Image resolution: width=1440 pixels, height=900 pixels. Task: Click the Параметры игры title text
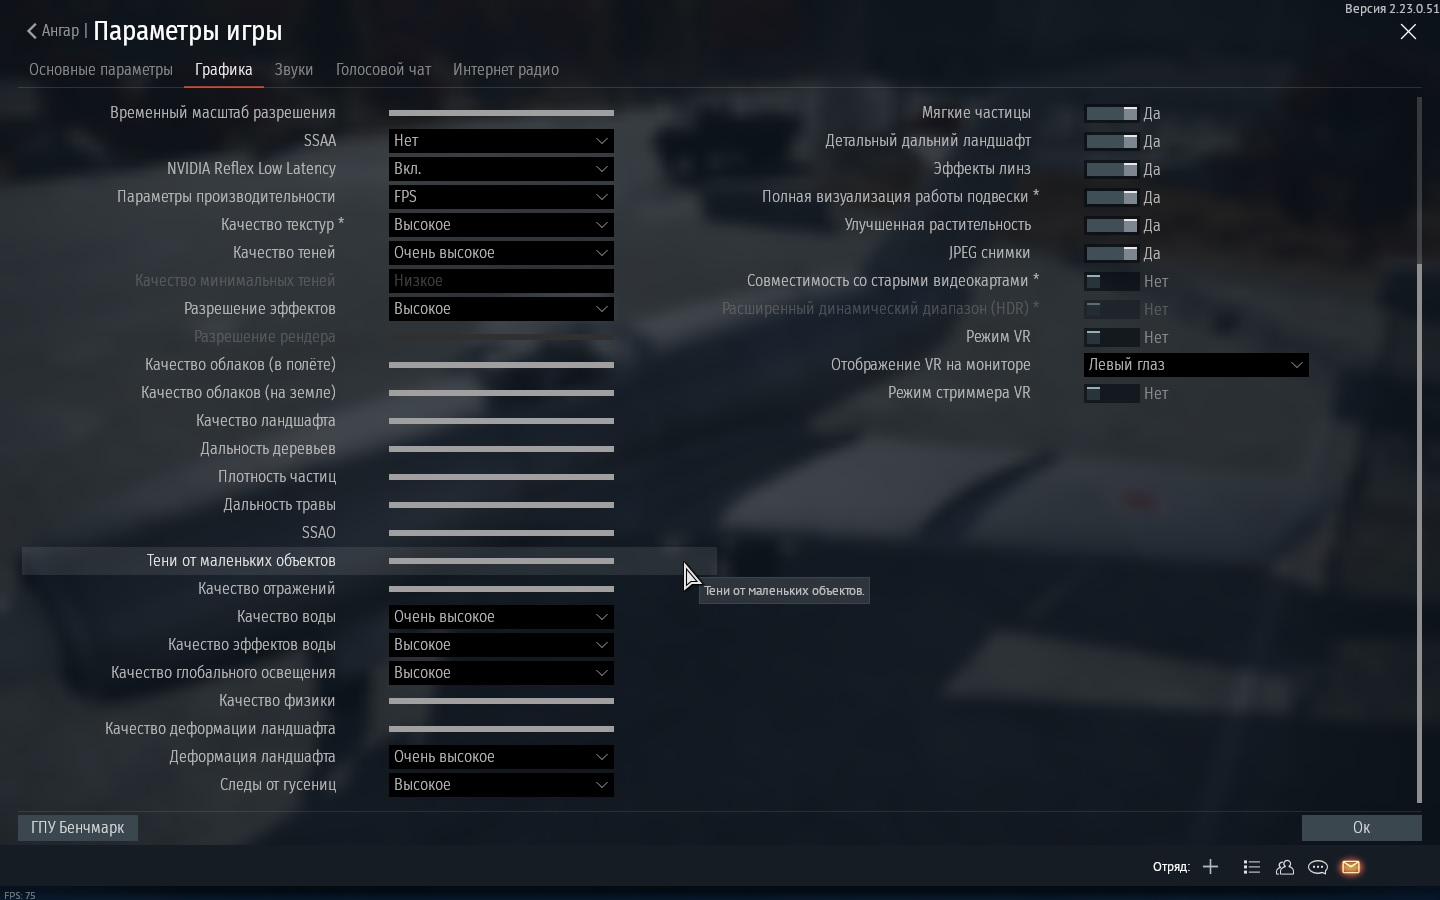tap(188, 31)
